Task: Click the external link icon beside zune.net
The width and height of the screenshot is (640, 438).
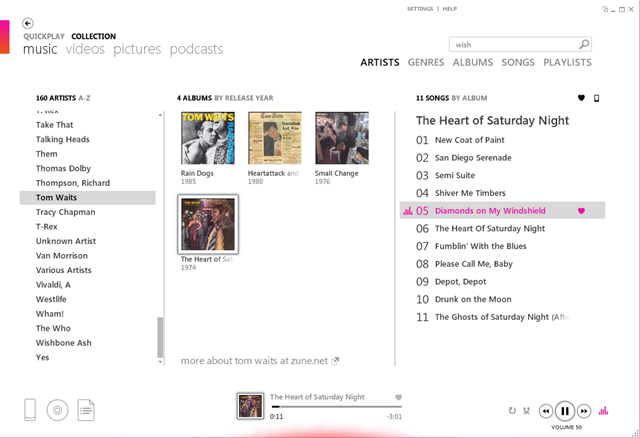Action: (x=335, y=361)
